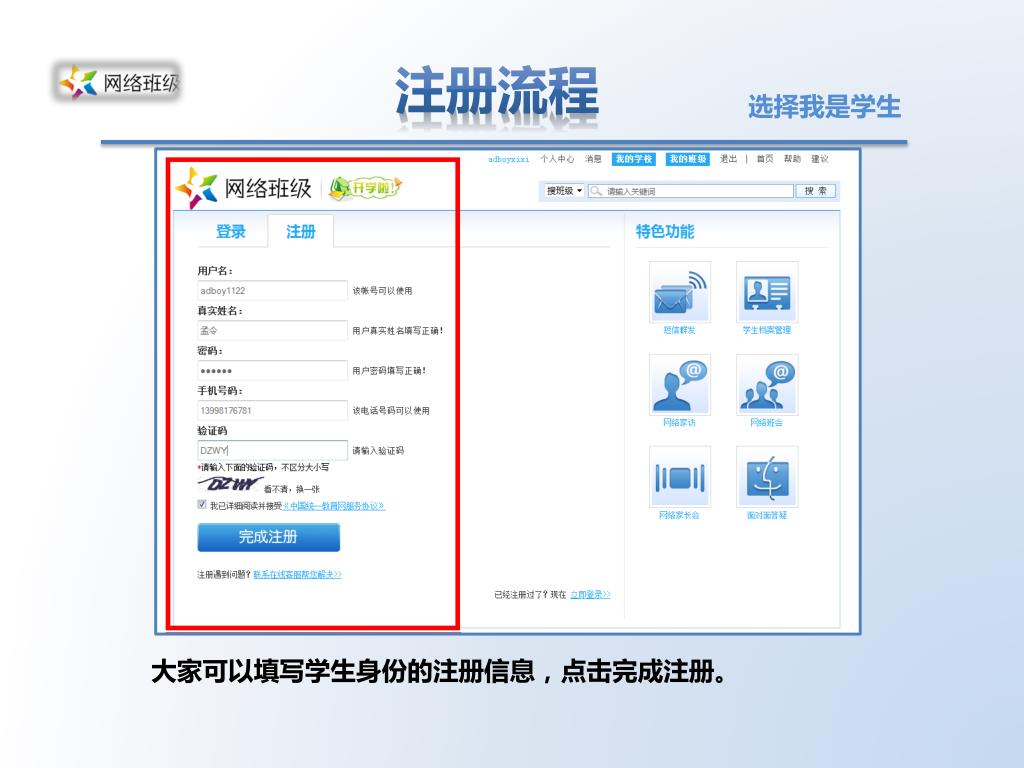
Task: Click the 开学啦 banner badge
Action: point(365,188)
